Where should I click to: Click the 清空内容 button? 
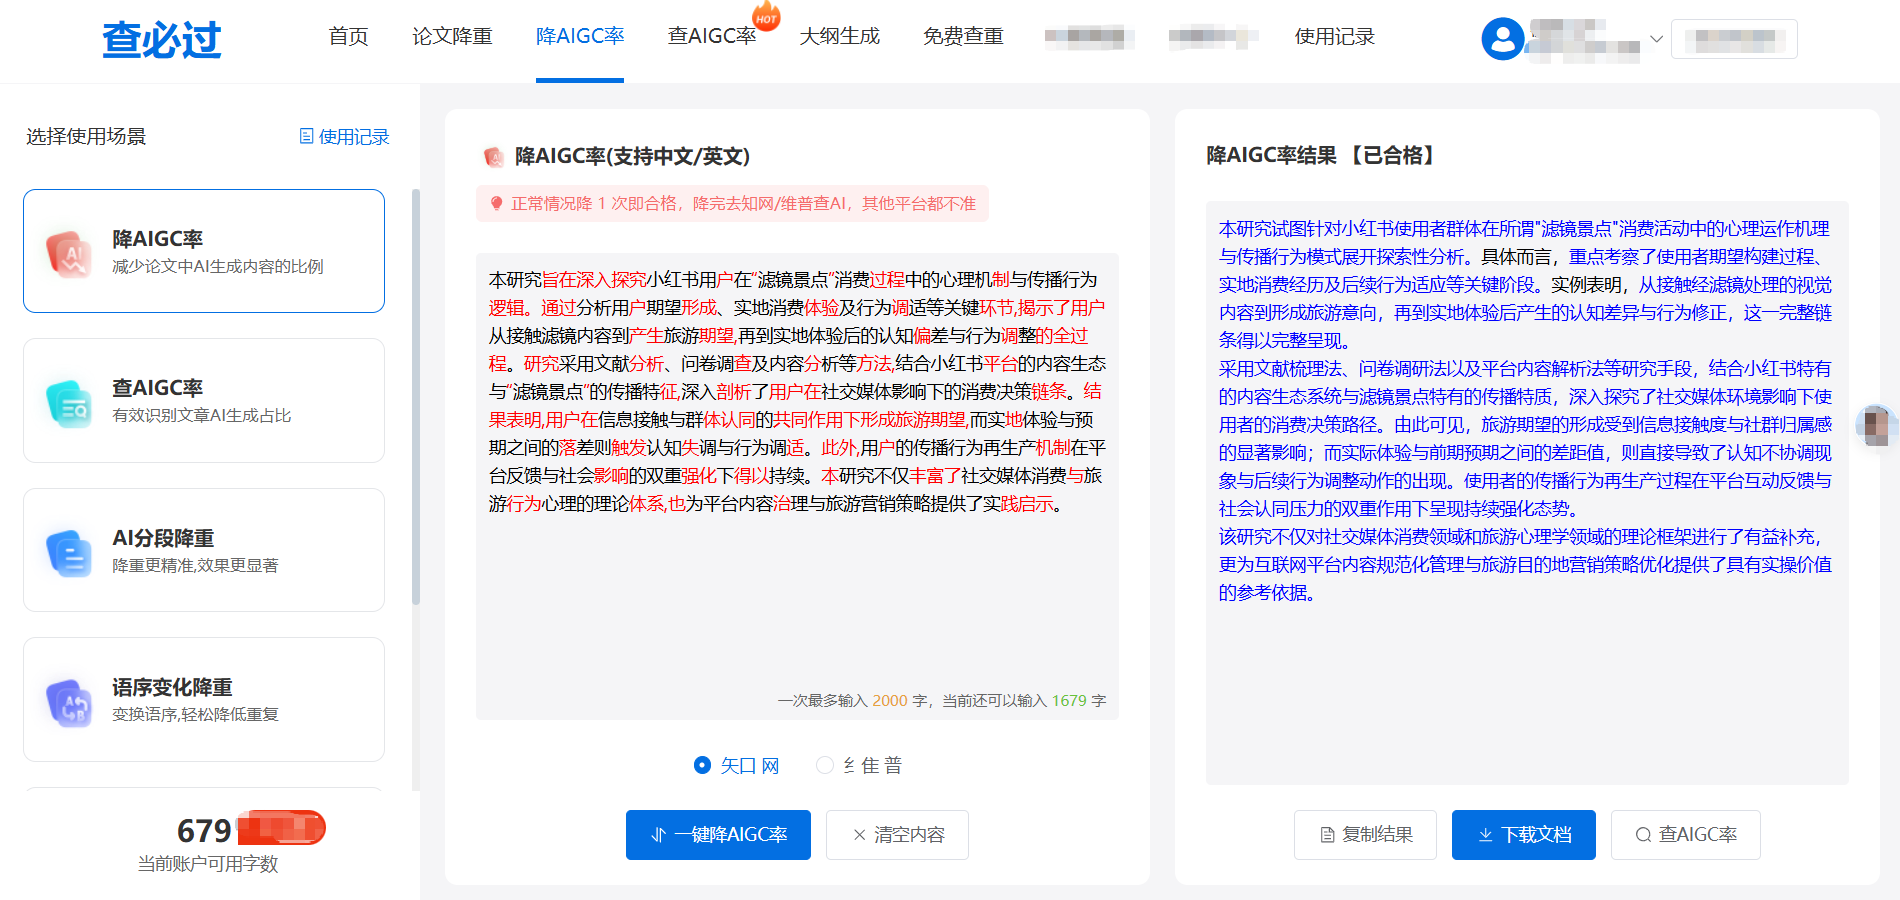point(897,835)
